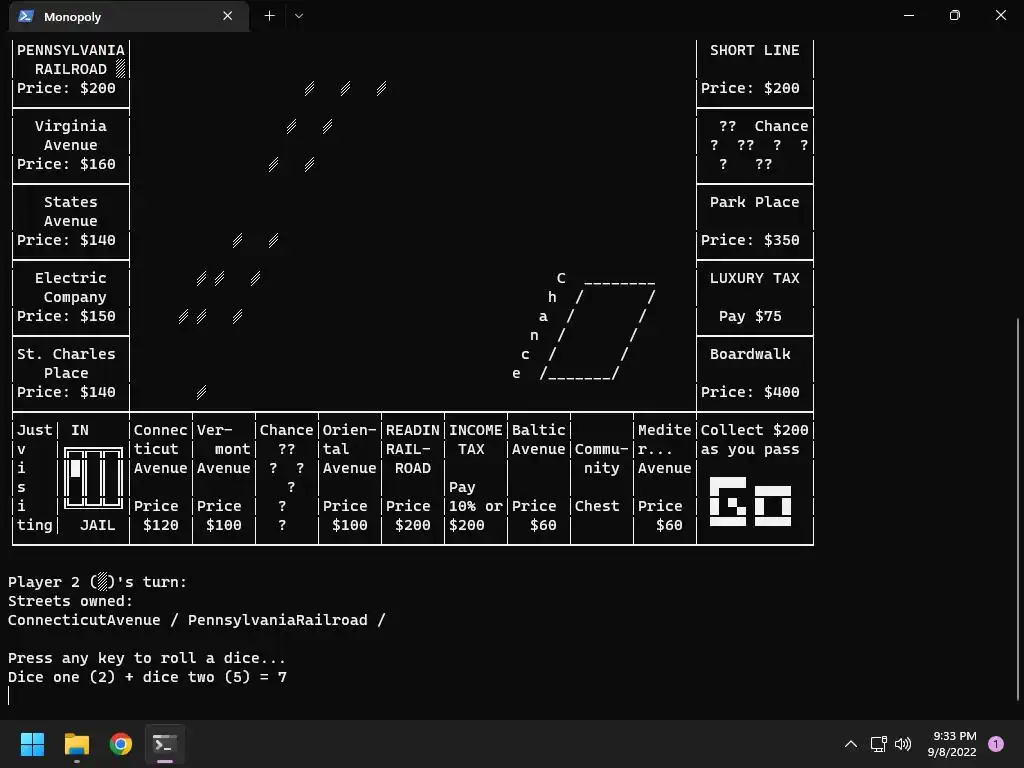Open the tab profile dropdown
This screenshot has height=768, width=1024.
298,16
